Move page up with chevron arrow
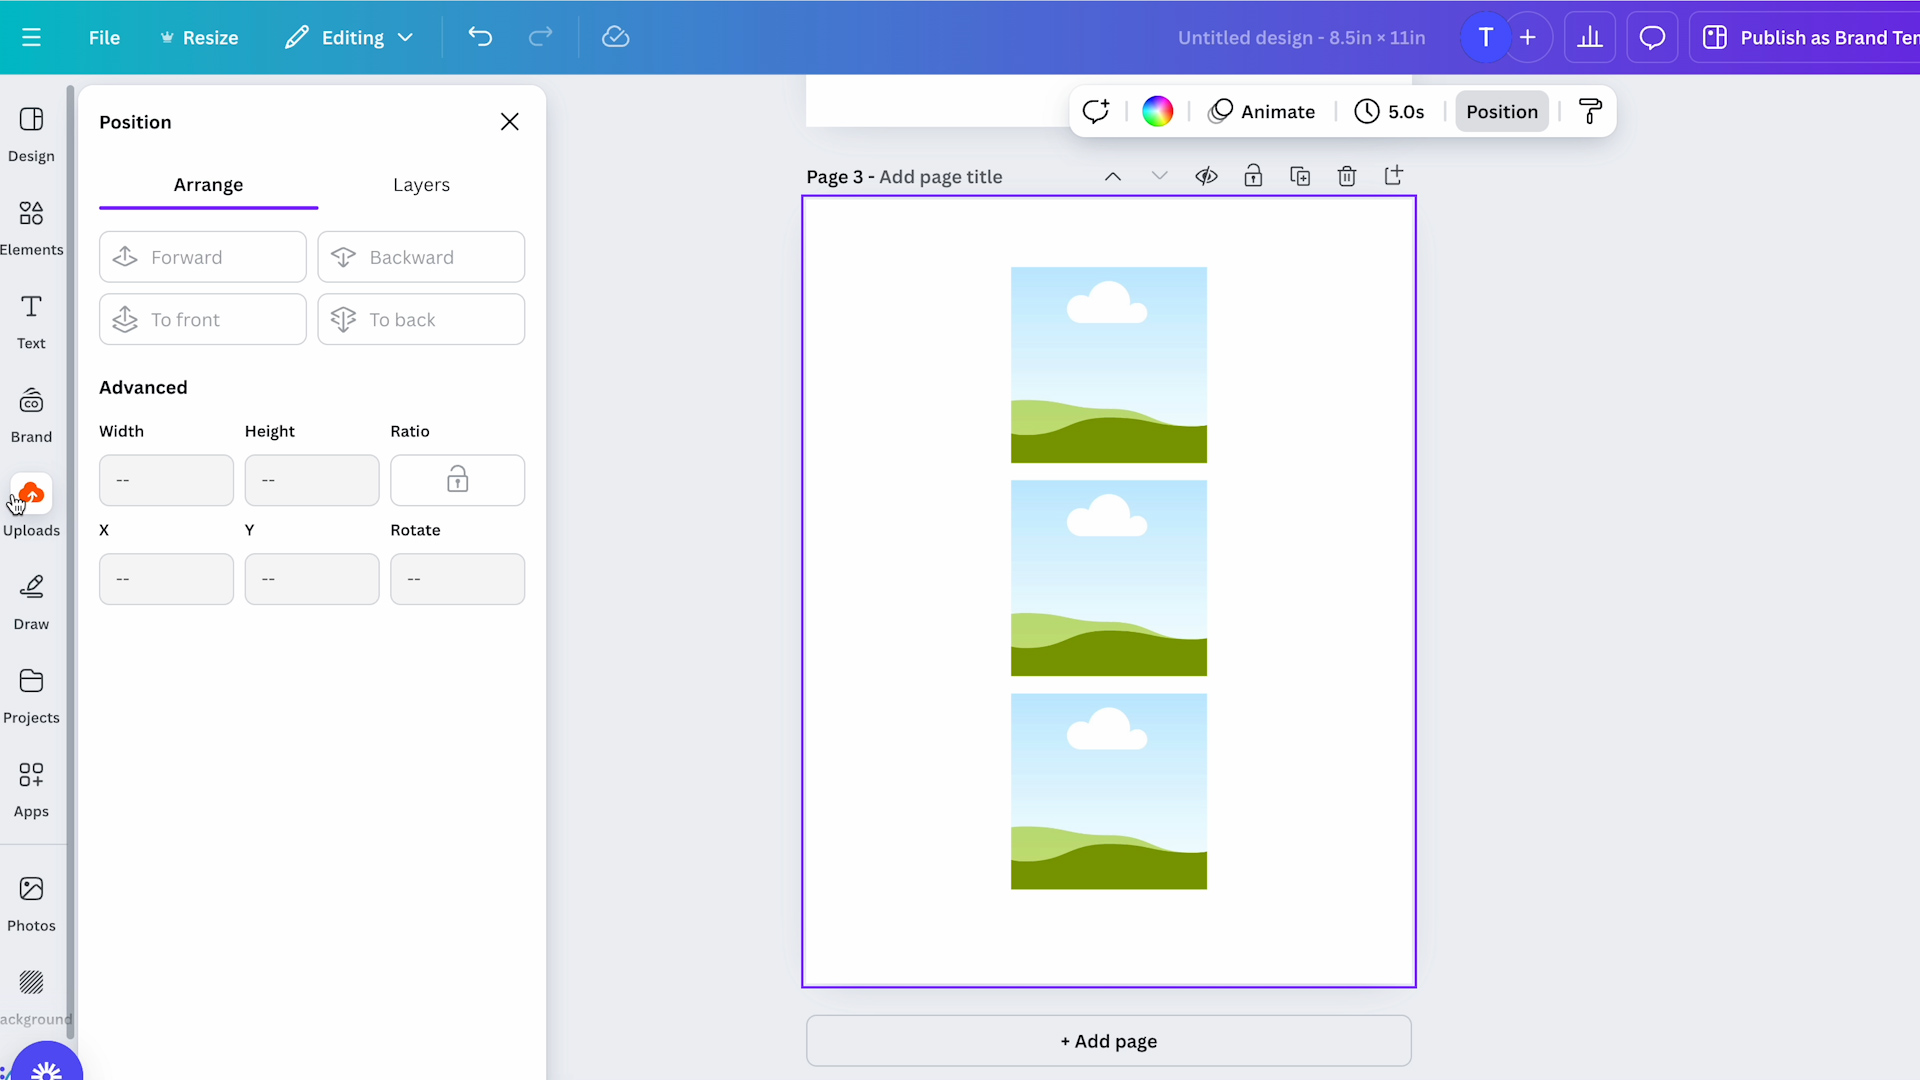Screen dimensions: 1920x1080 click(x=1113, y=176)
